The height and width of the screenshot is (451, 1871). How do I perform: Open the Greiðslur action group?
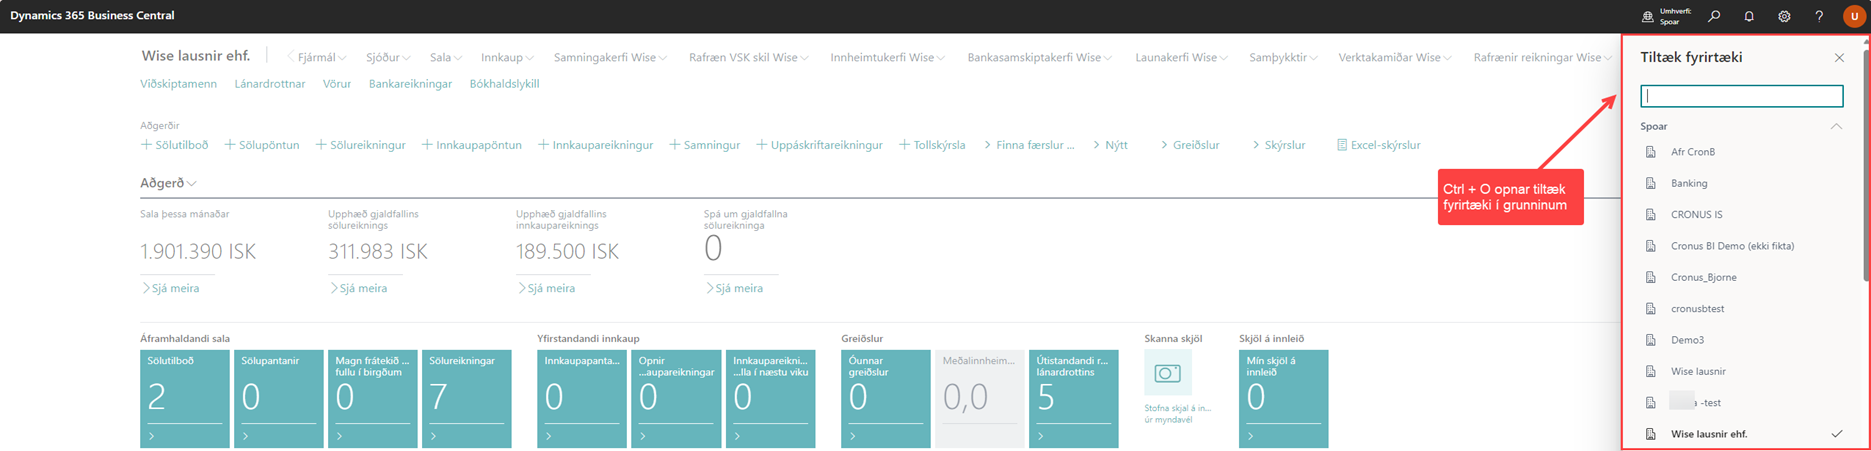tap(1190, 145)
